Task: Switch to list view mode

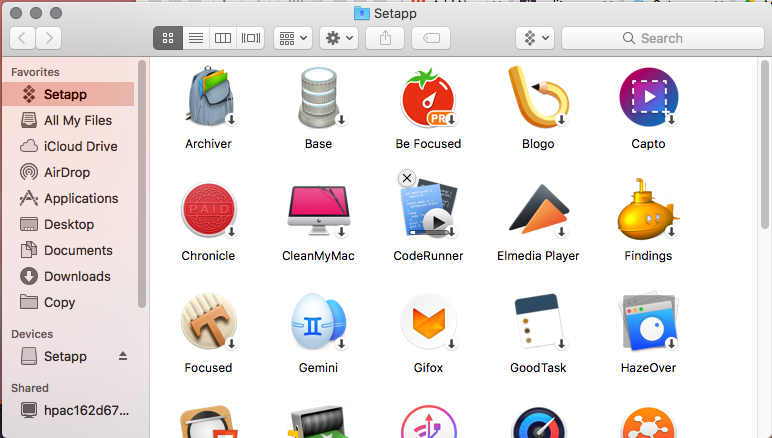Action: pyautogui.click(x=195, y=38)
